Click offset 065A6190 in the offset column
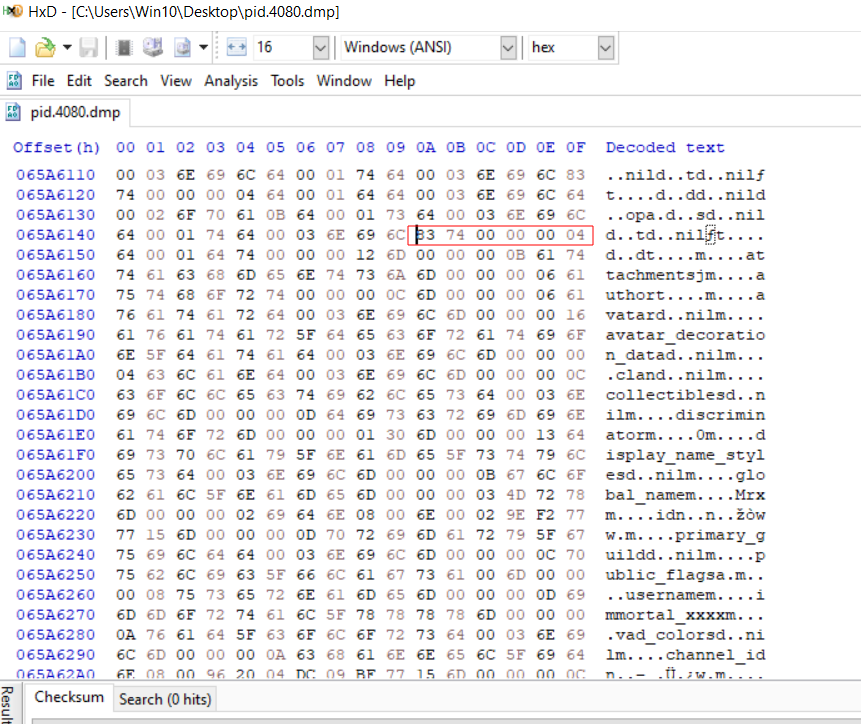Image resolution: width=861 pixels, height=724 pixels. click(x=55, y=335)
